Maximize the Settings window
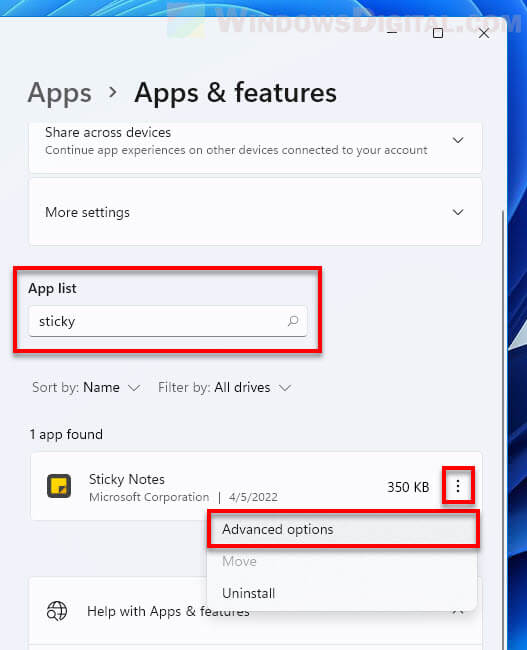This screenshot has height=650, width=527. [438, 33]
